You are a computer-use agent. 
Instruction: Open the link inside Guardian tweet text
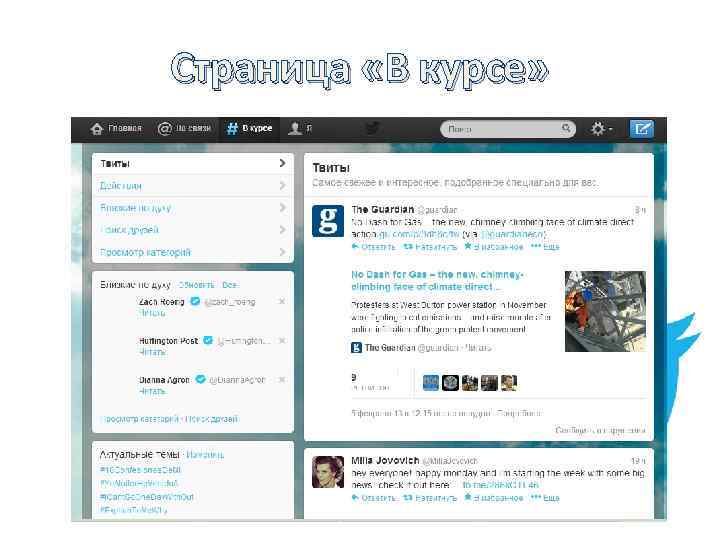click(418, 234)
